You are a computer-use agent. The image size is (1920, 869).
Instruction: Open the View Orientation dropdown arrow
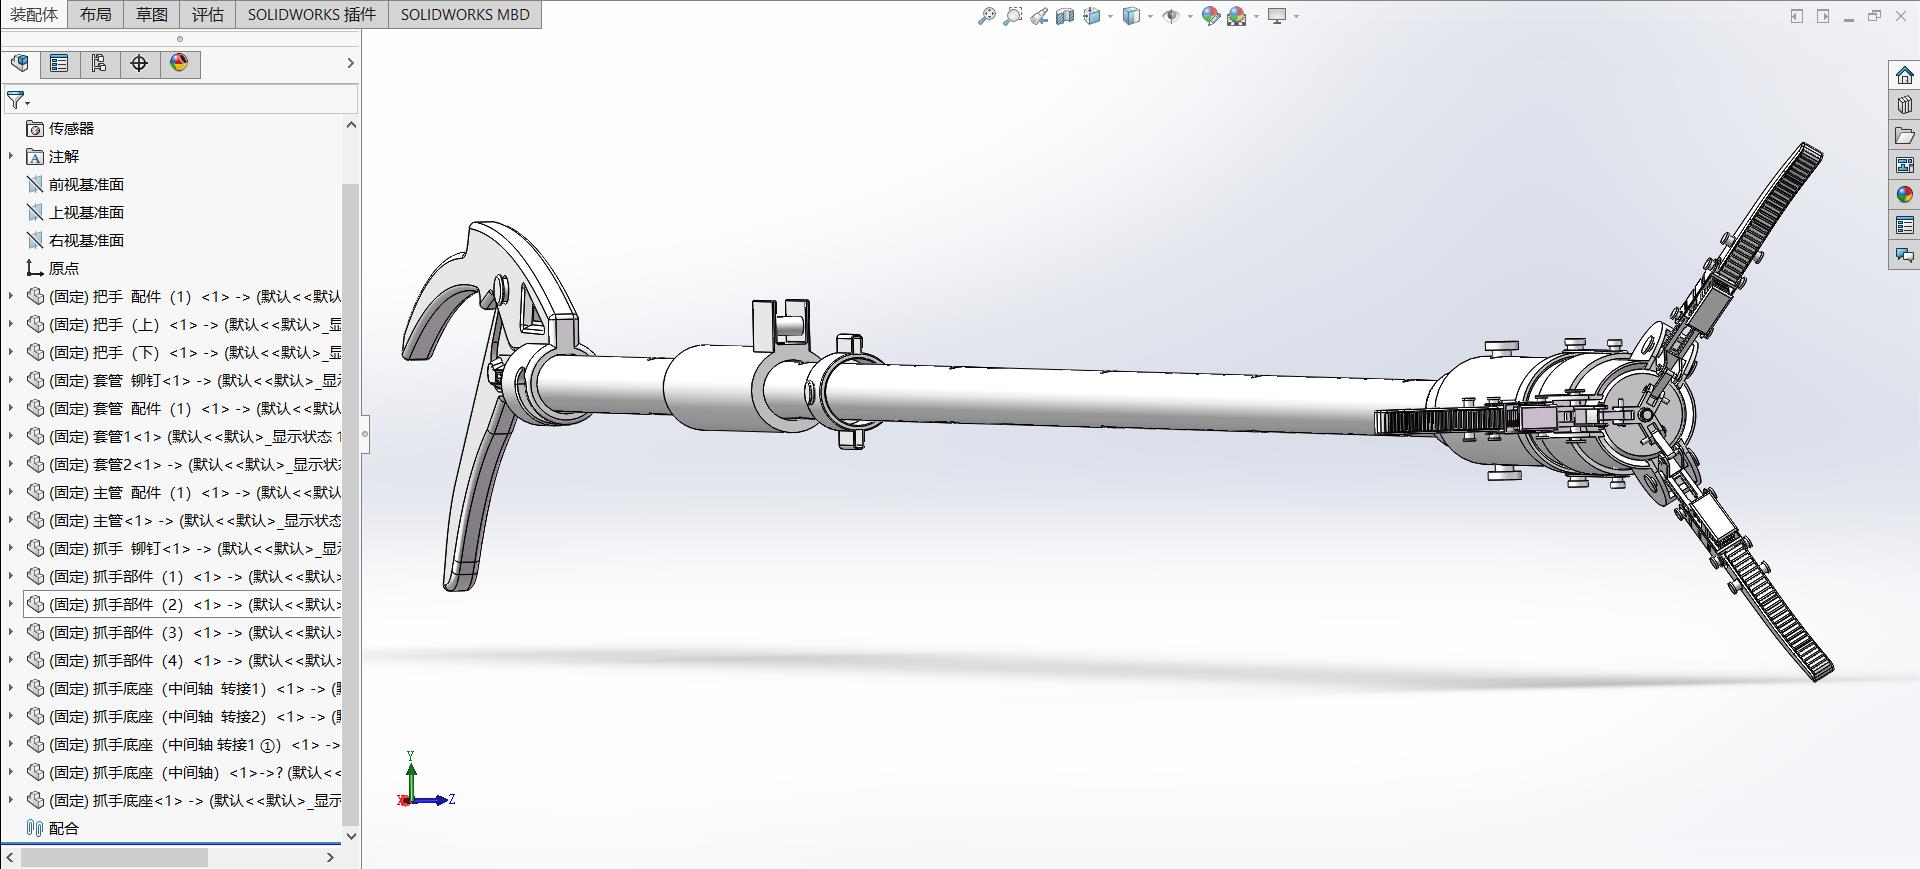tap(1110, 16)
